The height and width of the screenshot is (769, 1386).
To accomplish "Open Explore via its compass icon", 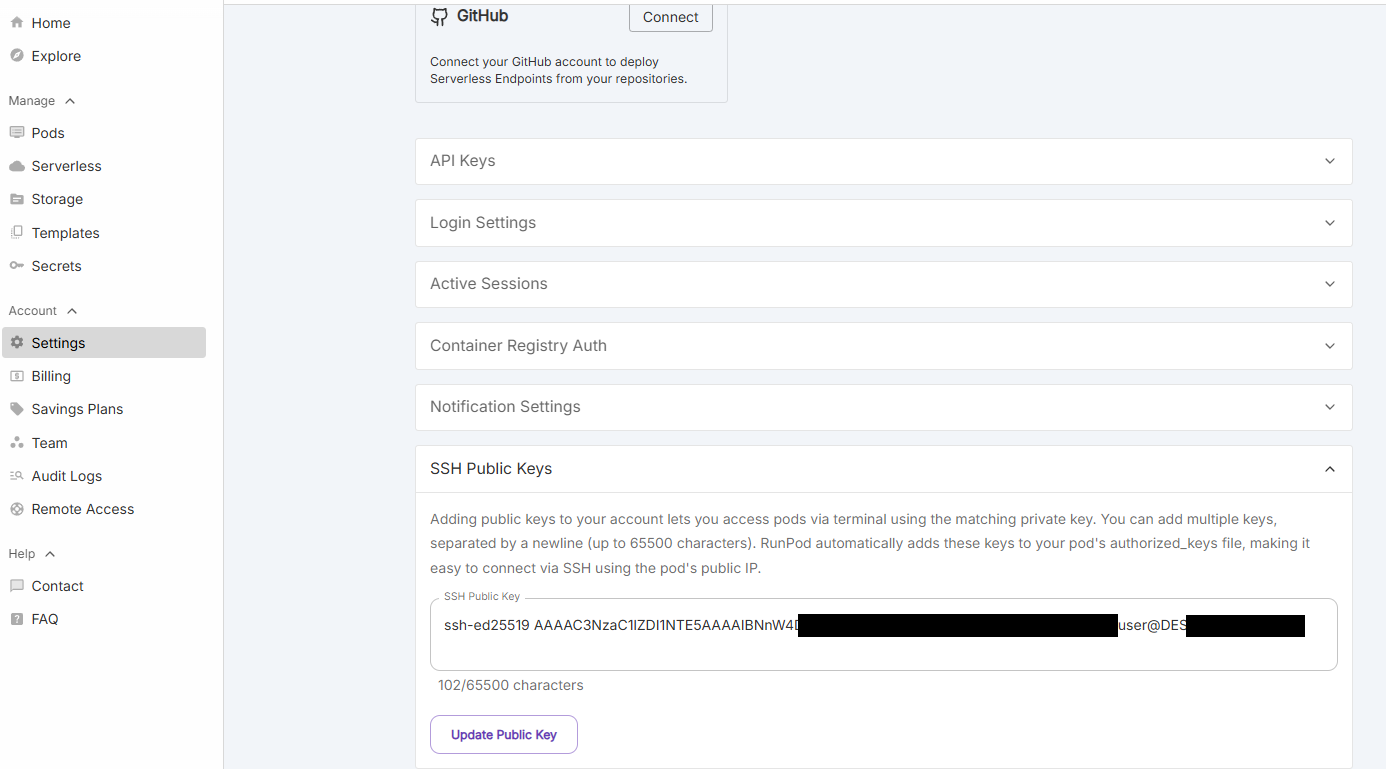I will coord(17,56).
